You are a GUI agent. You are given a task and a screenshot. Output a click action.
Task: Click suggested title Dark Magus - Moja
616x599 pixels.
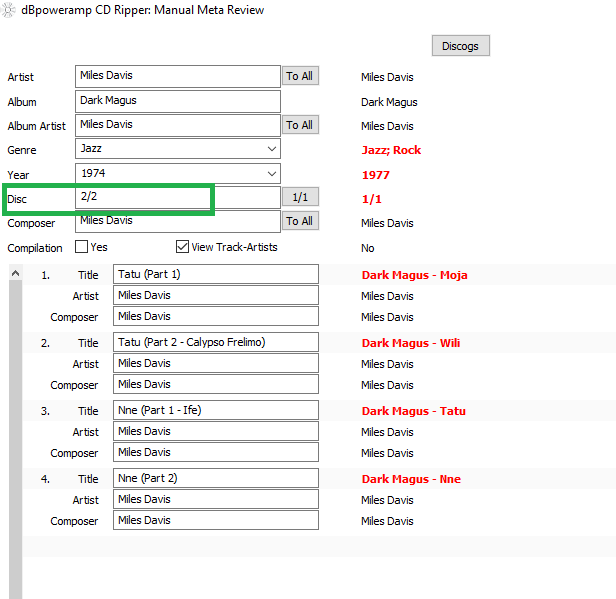point(414,275)
